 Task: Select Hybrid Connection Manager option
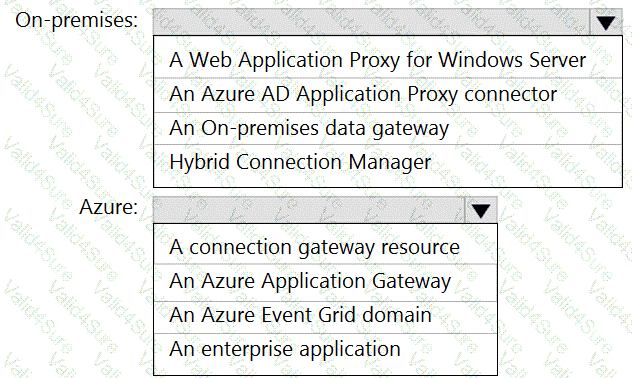[x=388, y=162]
